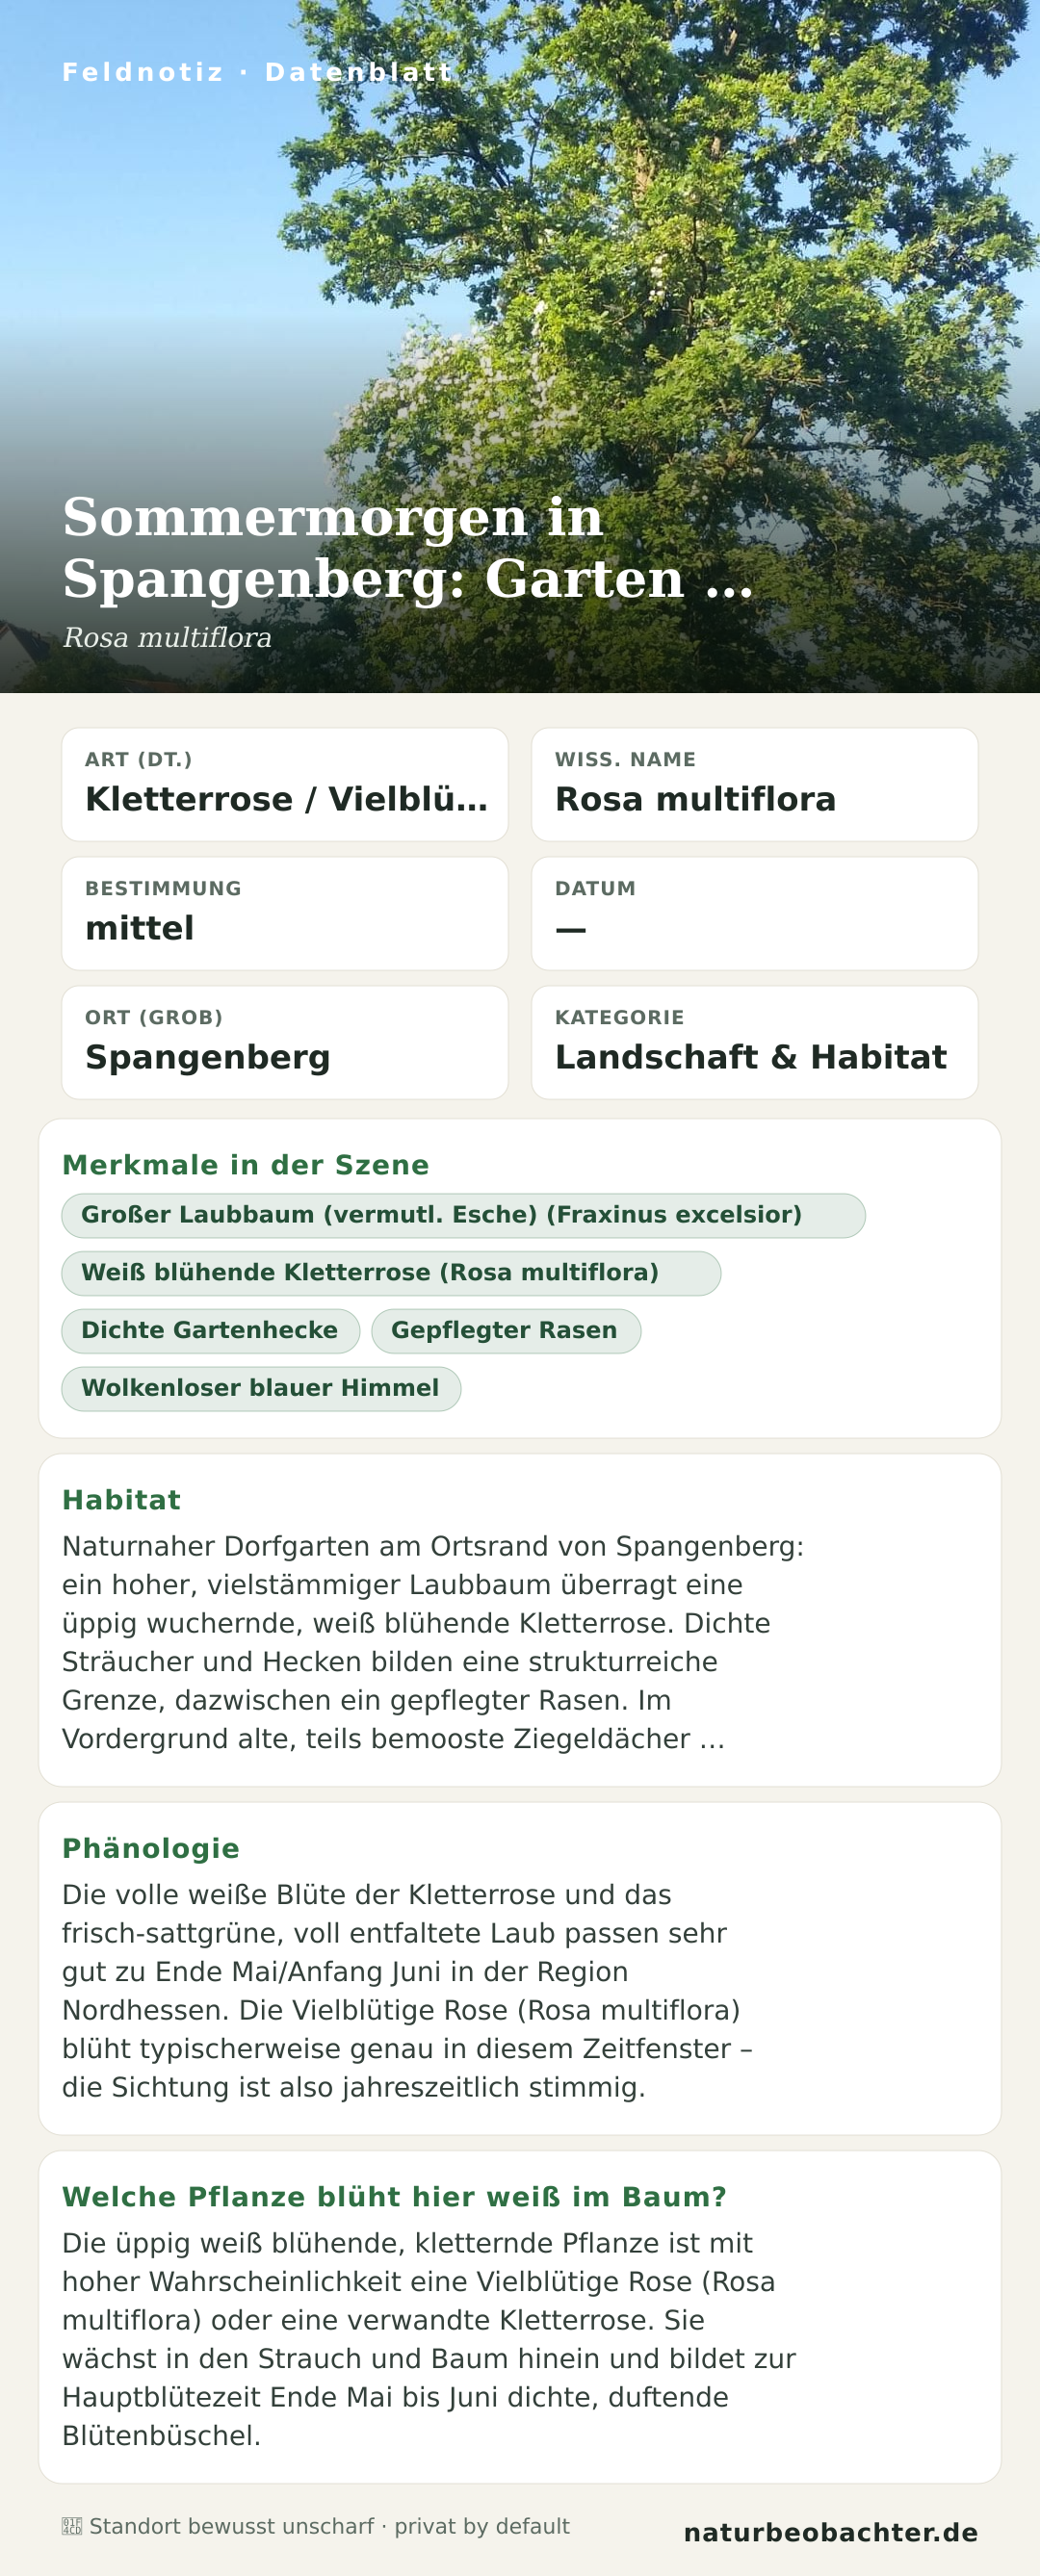Click the Wiss. Name Rosa multiflora card
Viewport: 1040px width, 2576px height.
[754, 785]
